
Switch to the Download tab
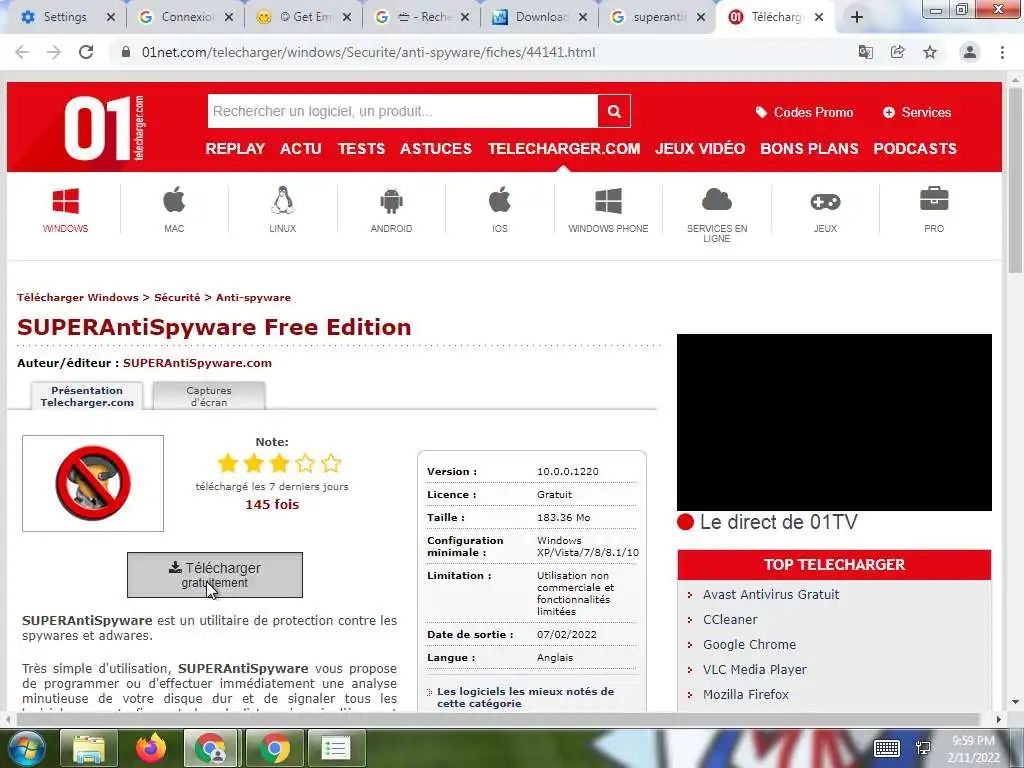click(x=541, y=17)
